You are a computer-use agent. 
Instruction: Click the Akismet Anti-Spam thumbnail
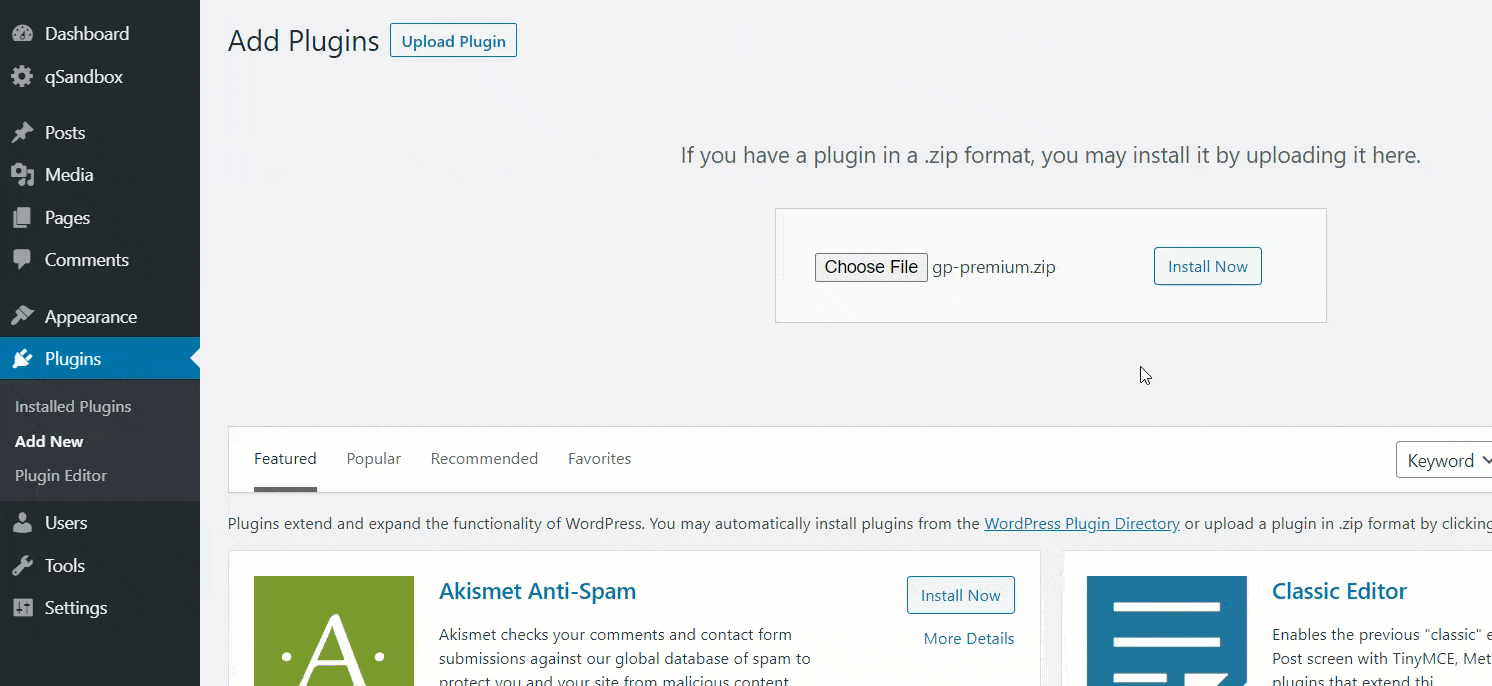[x=334, y=631]
